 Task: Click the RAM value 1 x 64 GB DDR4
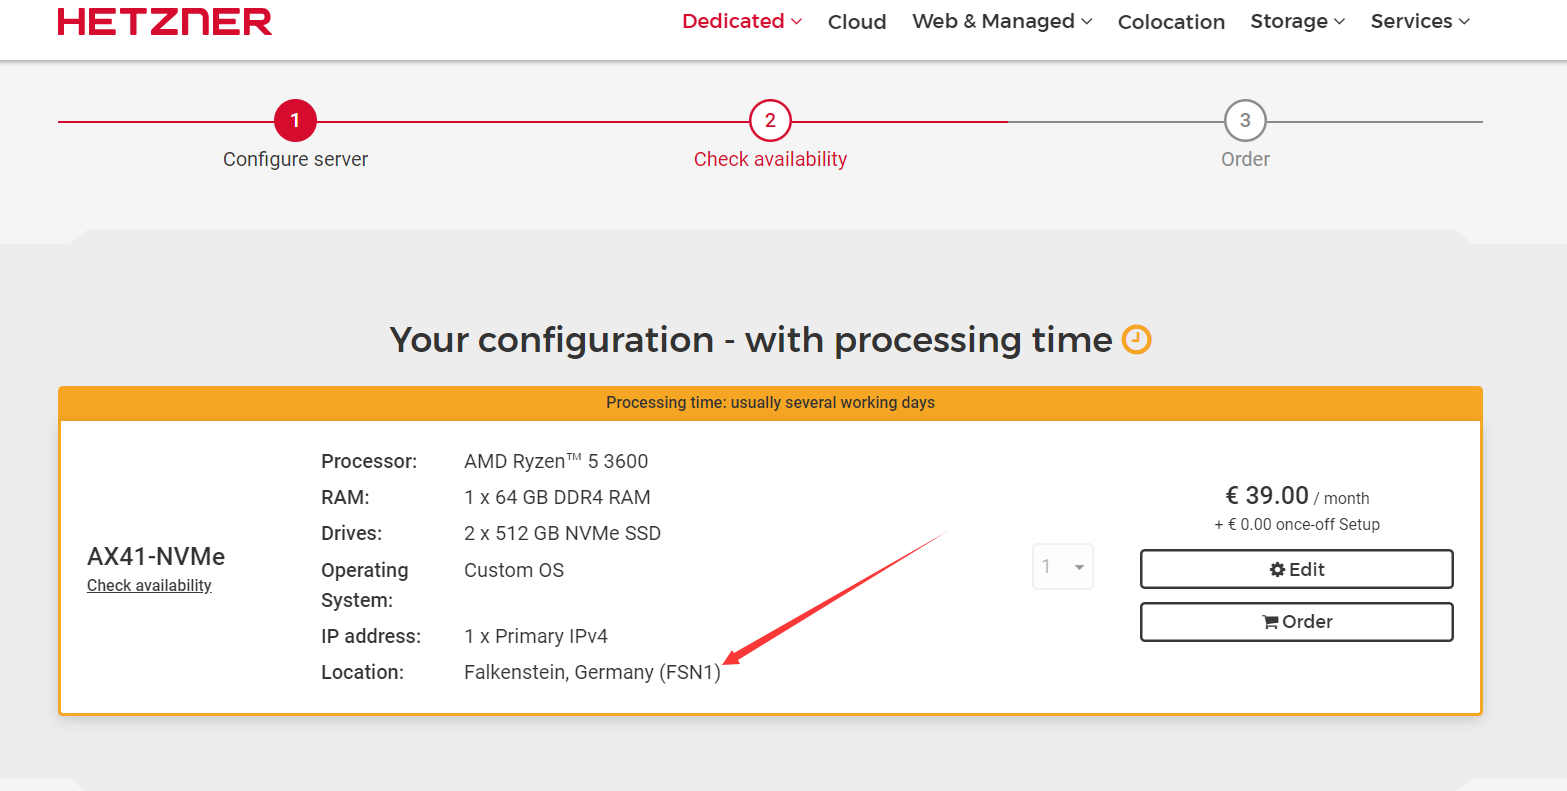(557, 497)
